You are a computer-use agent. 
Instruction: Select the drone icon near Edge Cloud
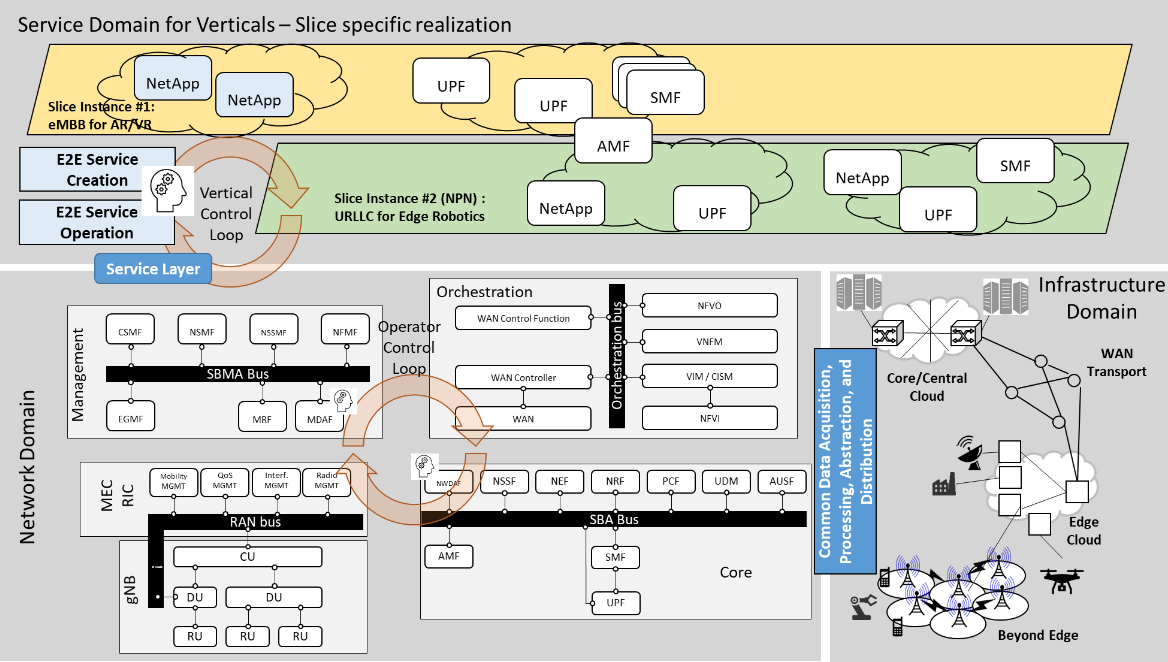click(x=1062, y=578)
